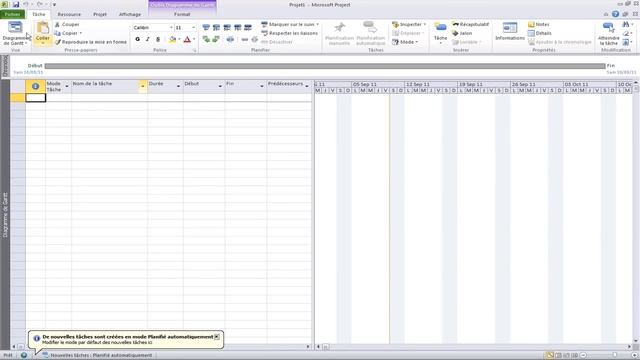This screenshot has width=640, height=360.
Task: Switch to the Affichage ribbon tab
Action: (x=130, y=14)
